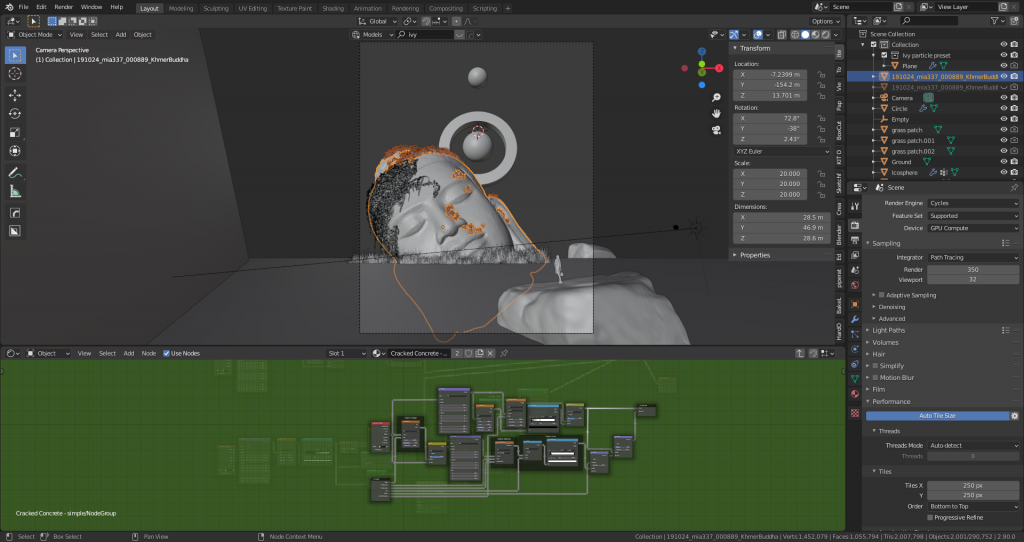Image resolution: width=1024 pixels, height=542 pixels.
Task: Toggle camera view with the camera gizmo icon
Action: point(717,130)
